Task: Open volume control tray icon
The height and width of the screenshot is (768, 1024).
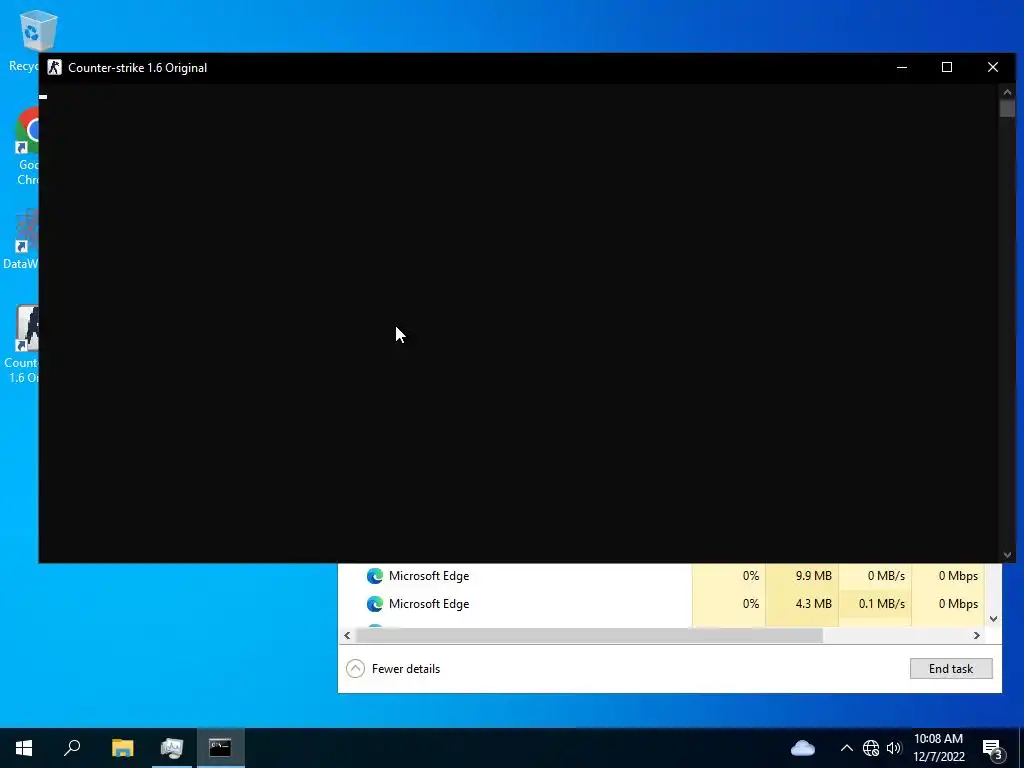Action: point(894,748)
